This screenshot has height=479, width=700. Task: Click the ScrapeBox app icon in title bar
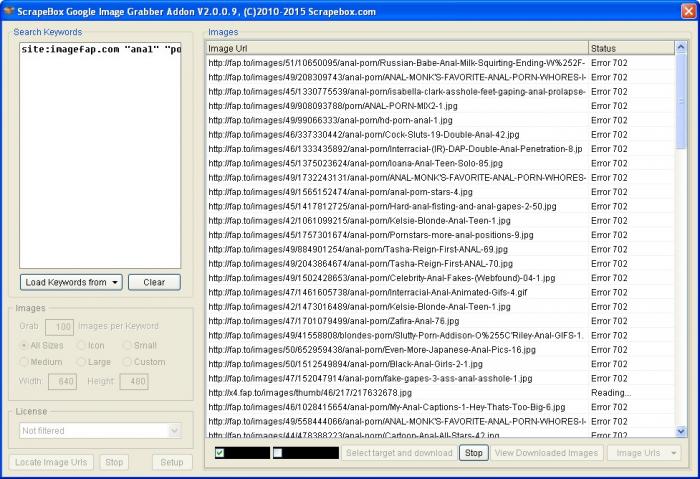[x=9, y=11]
